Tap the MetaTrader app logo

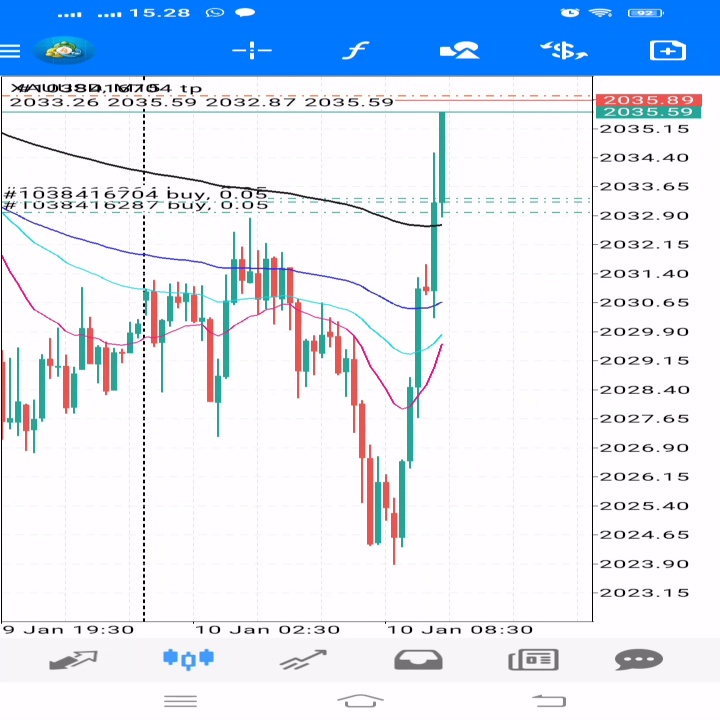click(65, 50)
